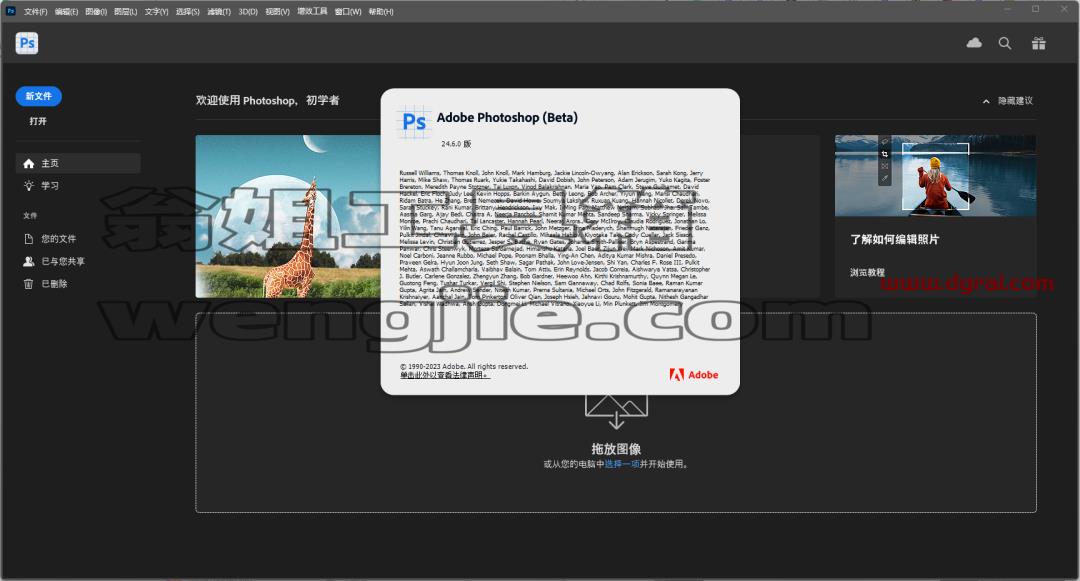
Task: Collapse suggestions with the chevron next to 隐藏建议
Action: pos(986,101)
